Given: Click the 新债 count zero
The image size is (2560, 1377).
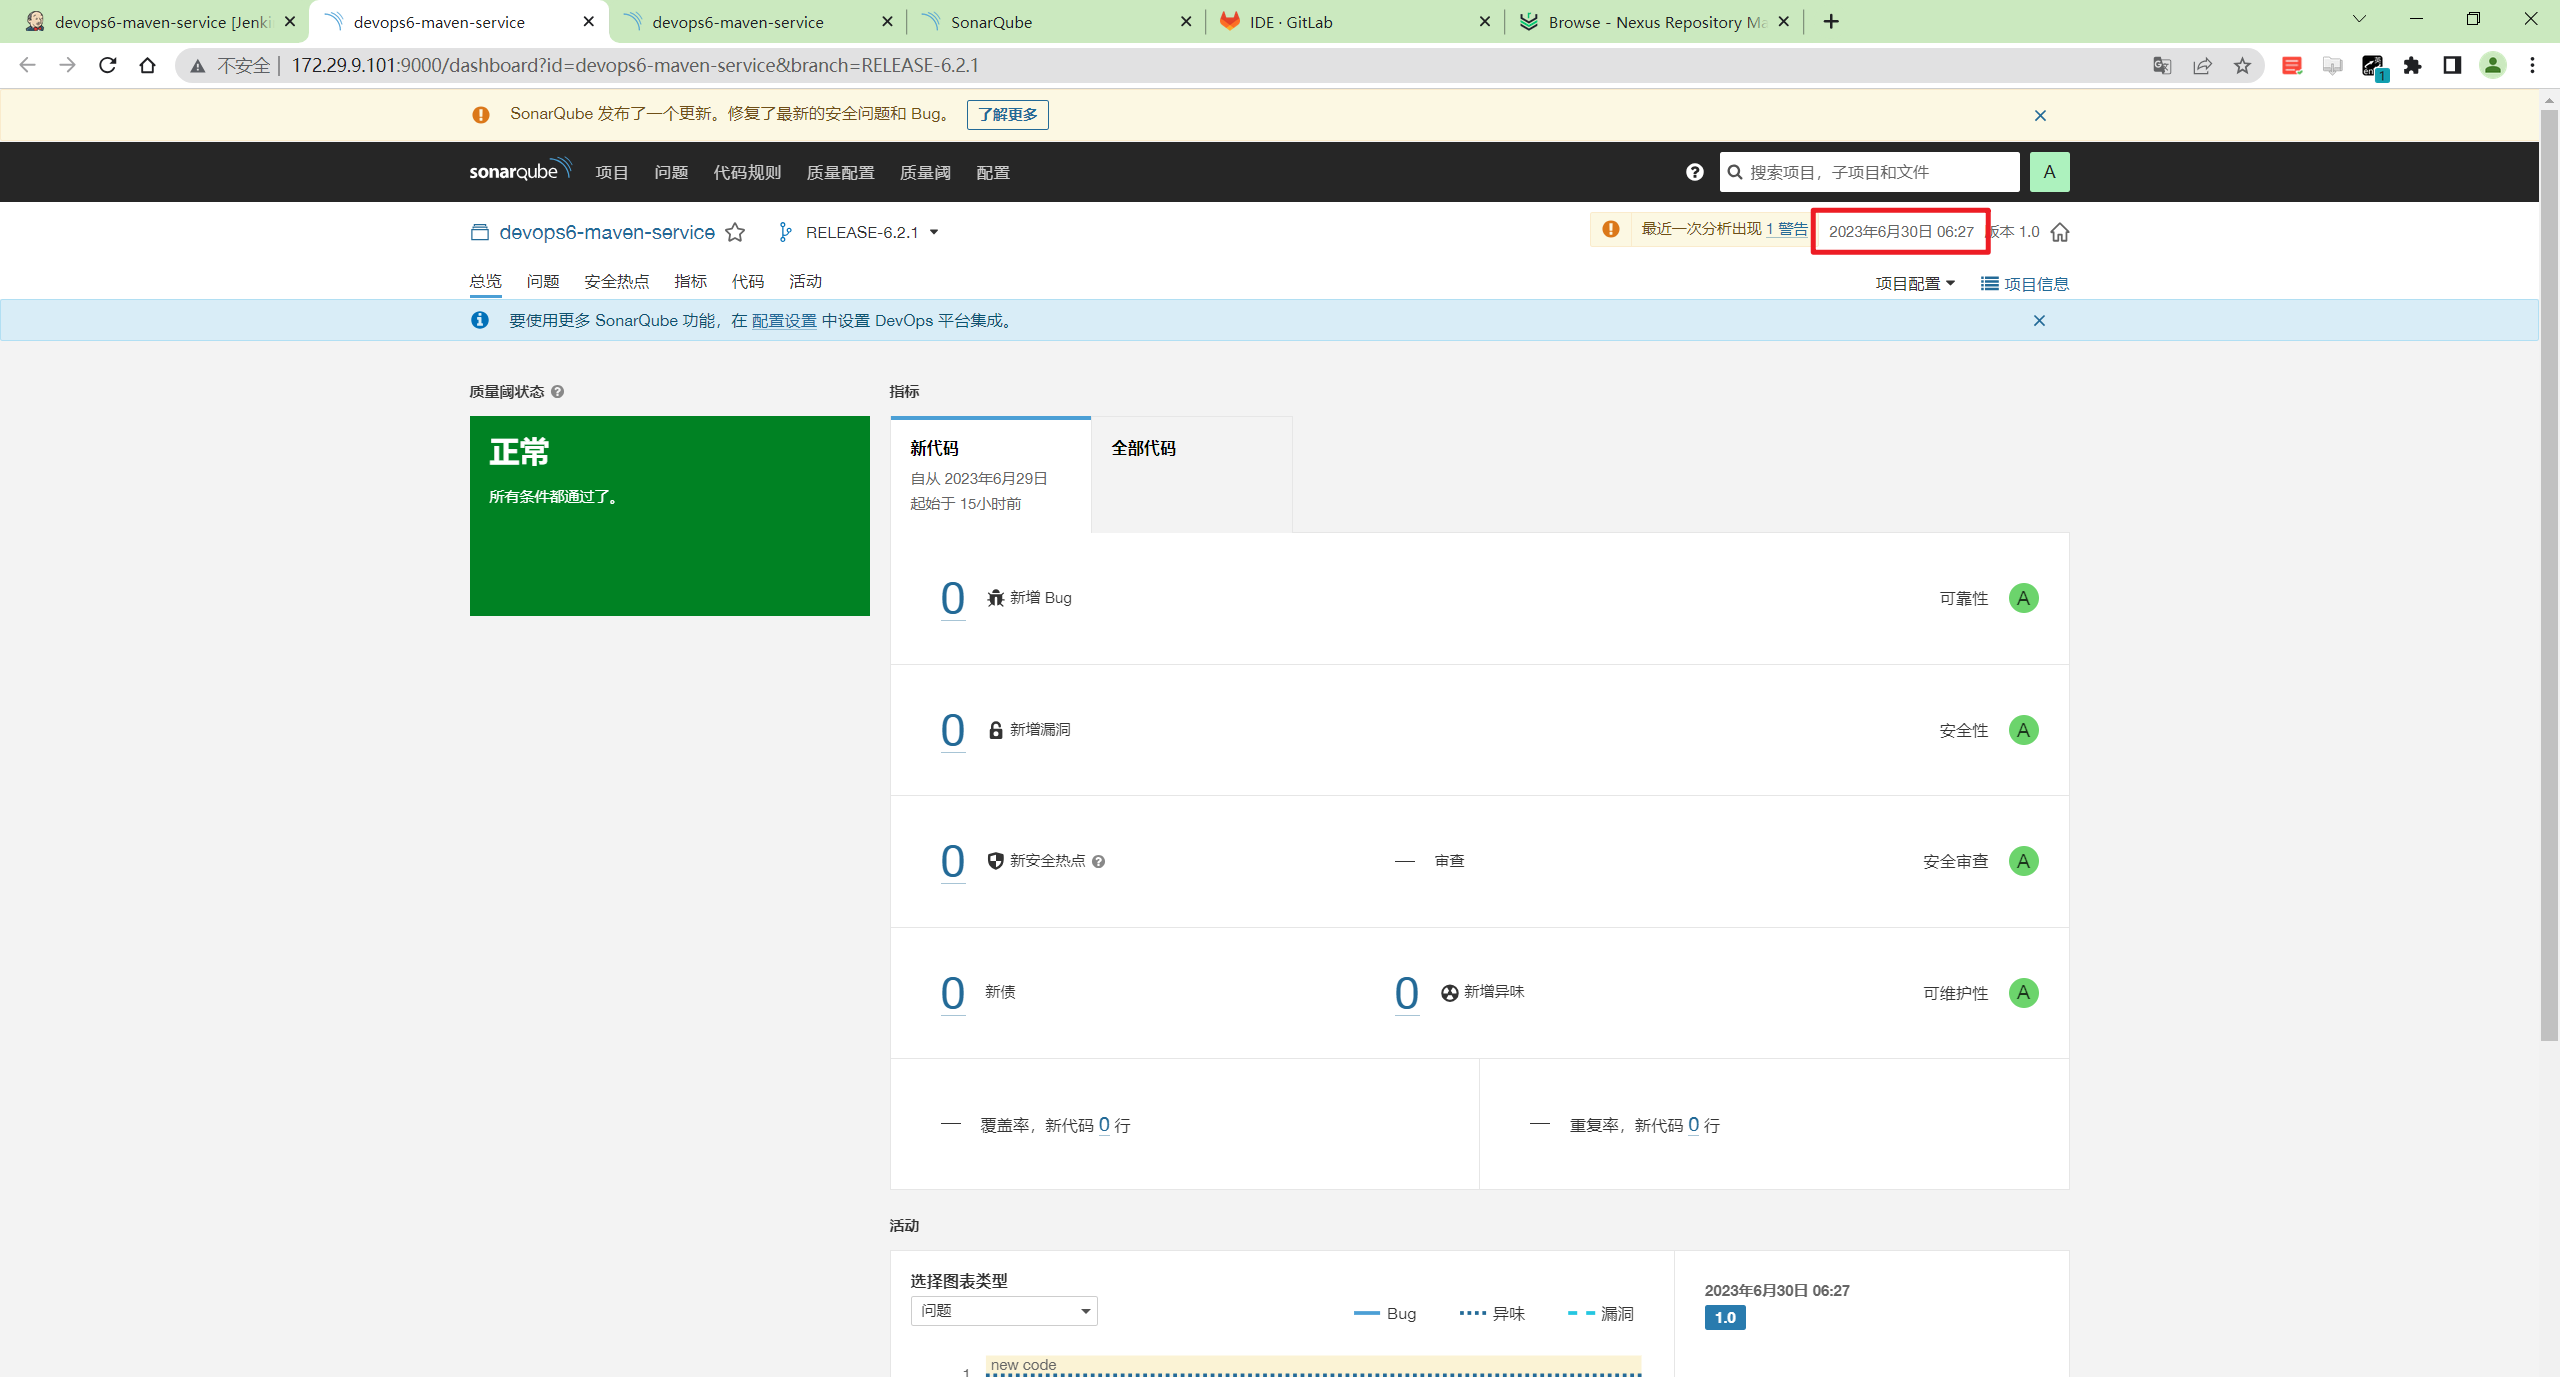Looking at the screenshot, I should click(x=953, y=993).
